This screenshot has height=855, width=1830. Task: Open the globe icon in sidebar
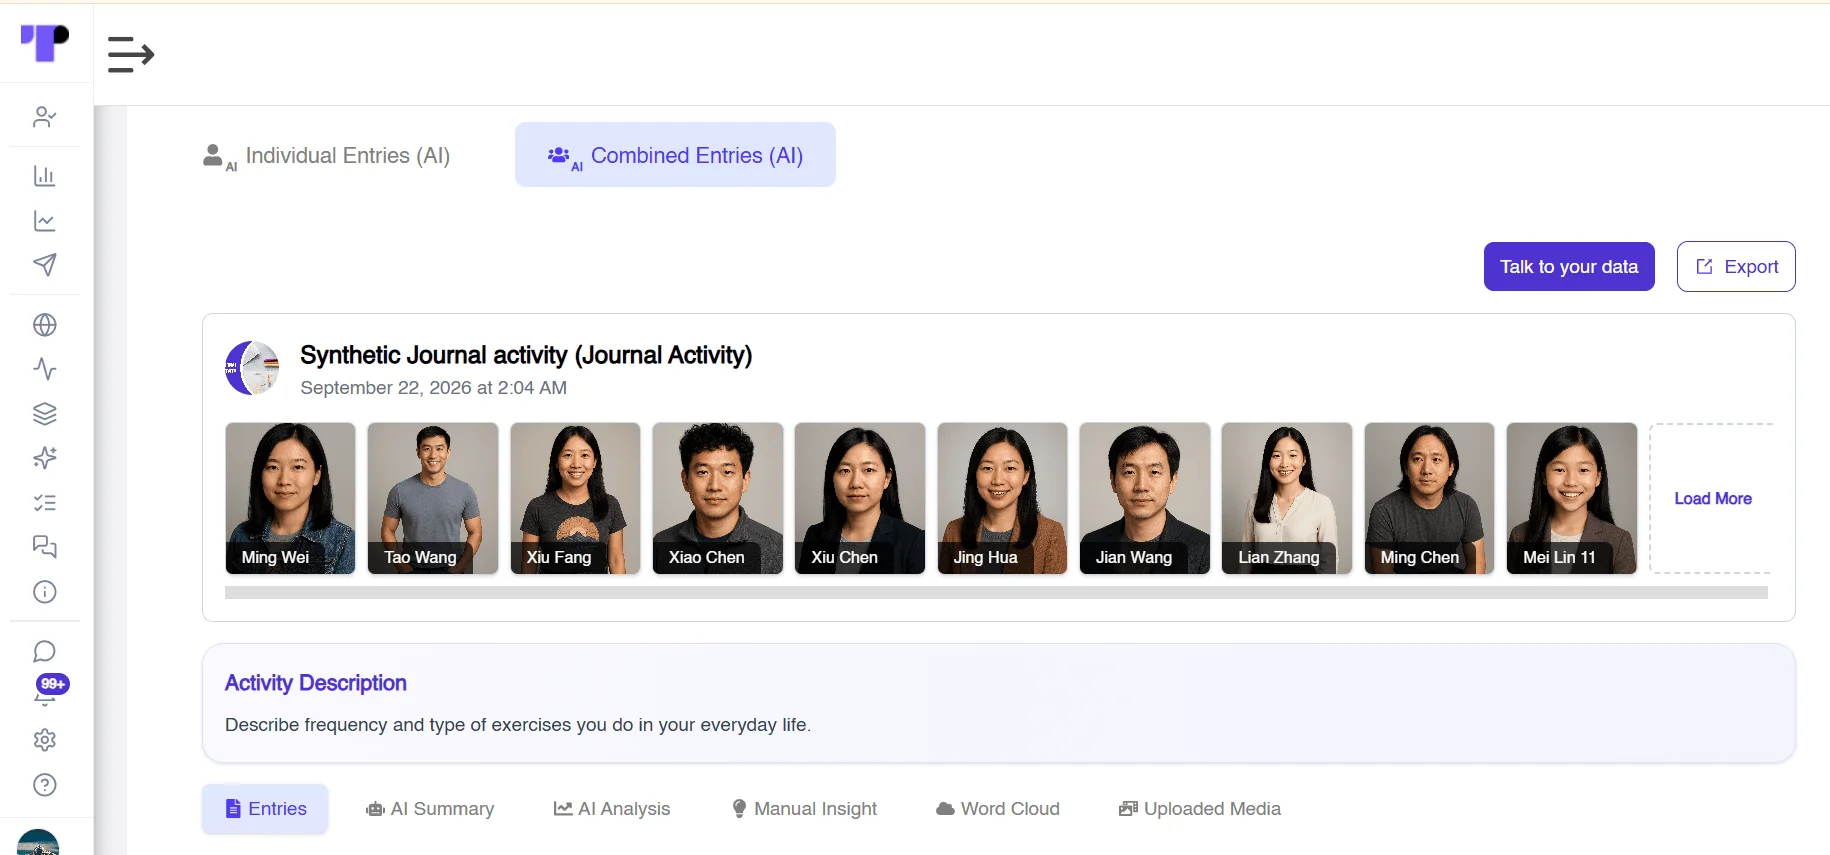tap(45, 325)
